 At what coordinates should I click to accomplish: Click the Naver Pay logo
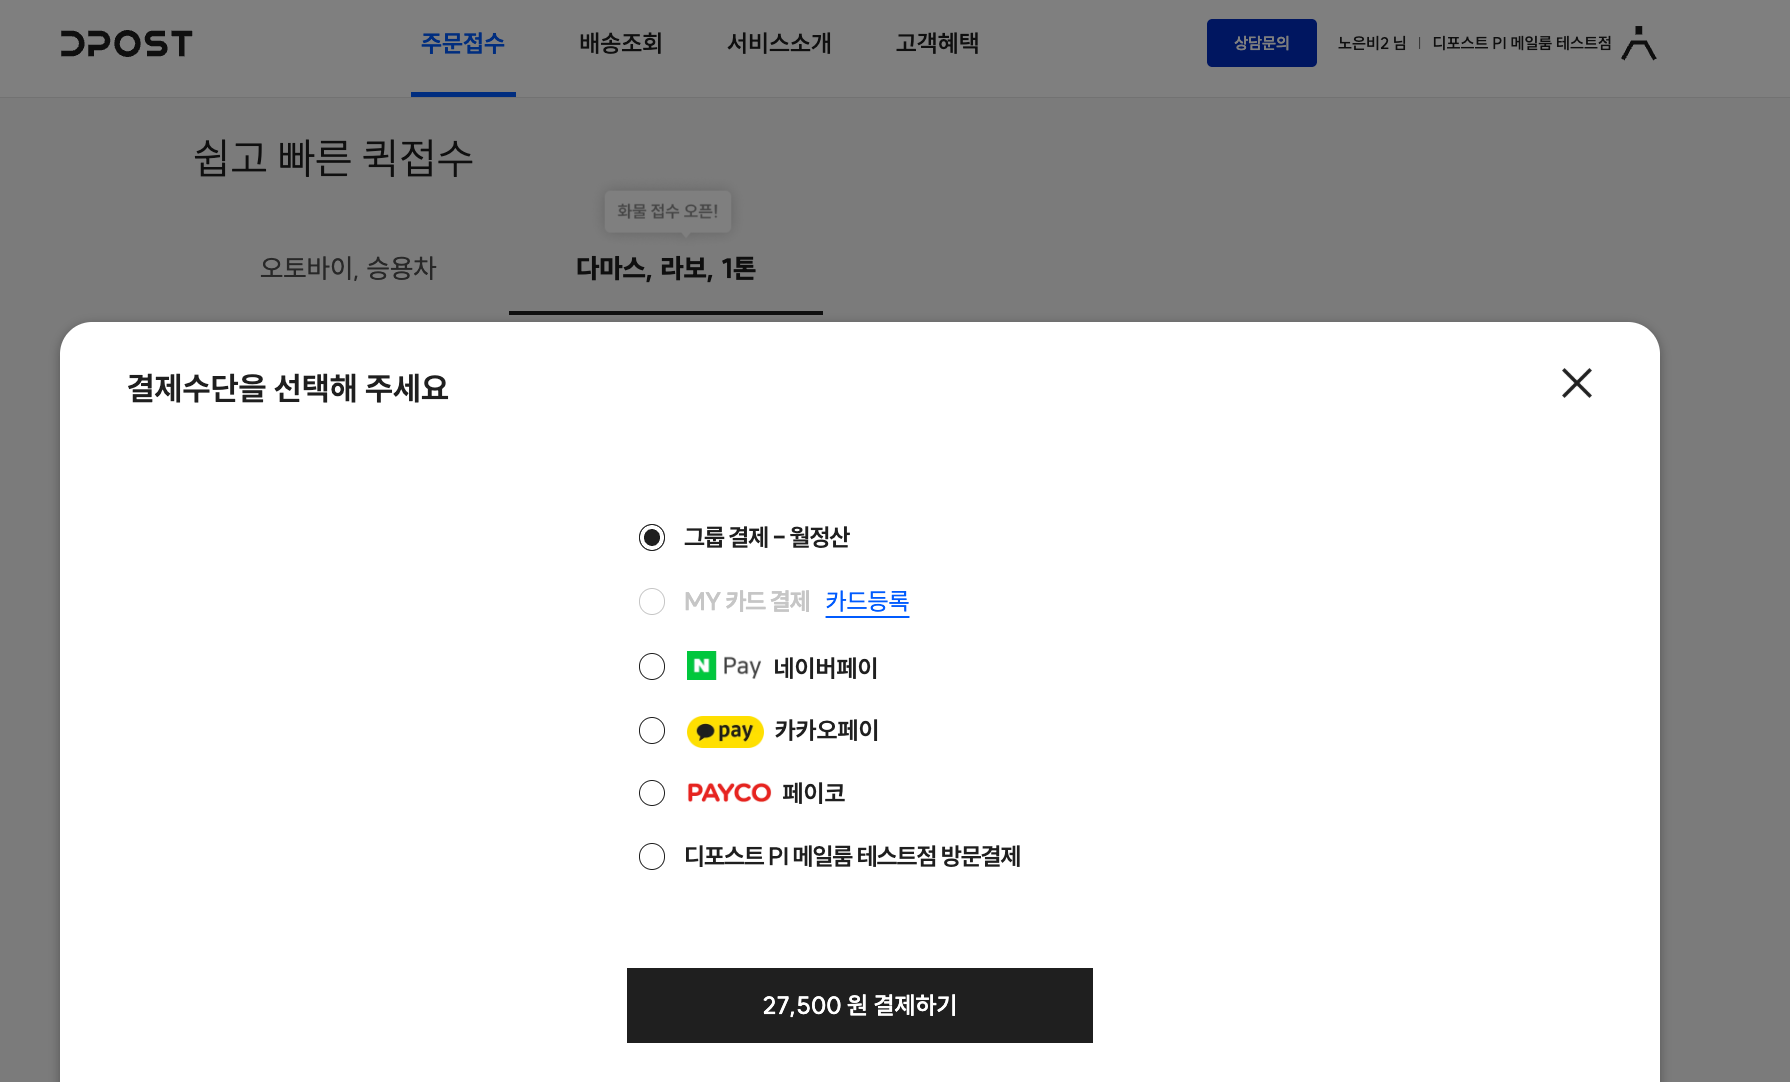(723, 666)
